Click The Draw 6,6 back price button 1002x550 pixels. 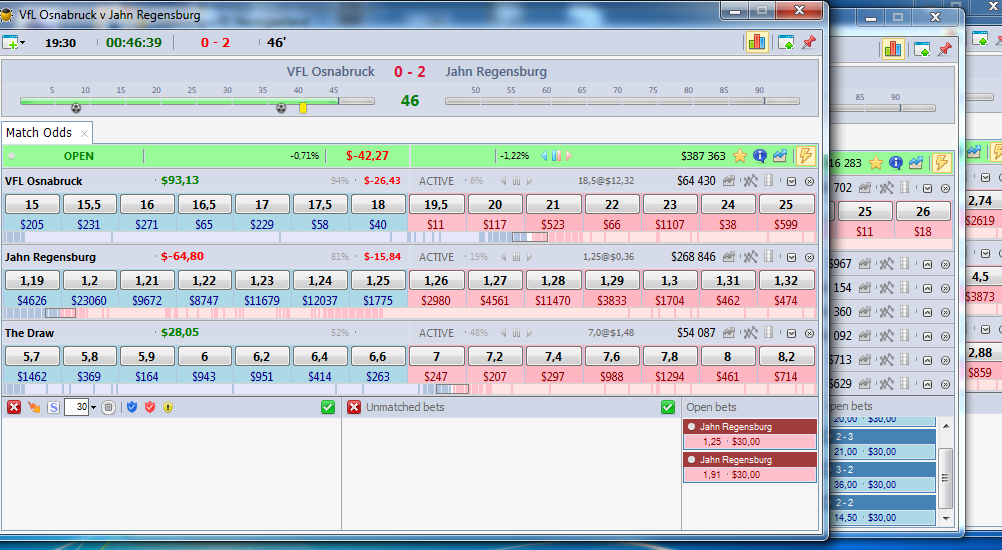point(378,356)
